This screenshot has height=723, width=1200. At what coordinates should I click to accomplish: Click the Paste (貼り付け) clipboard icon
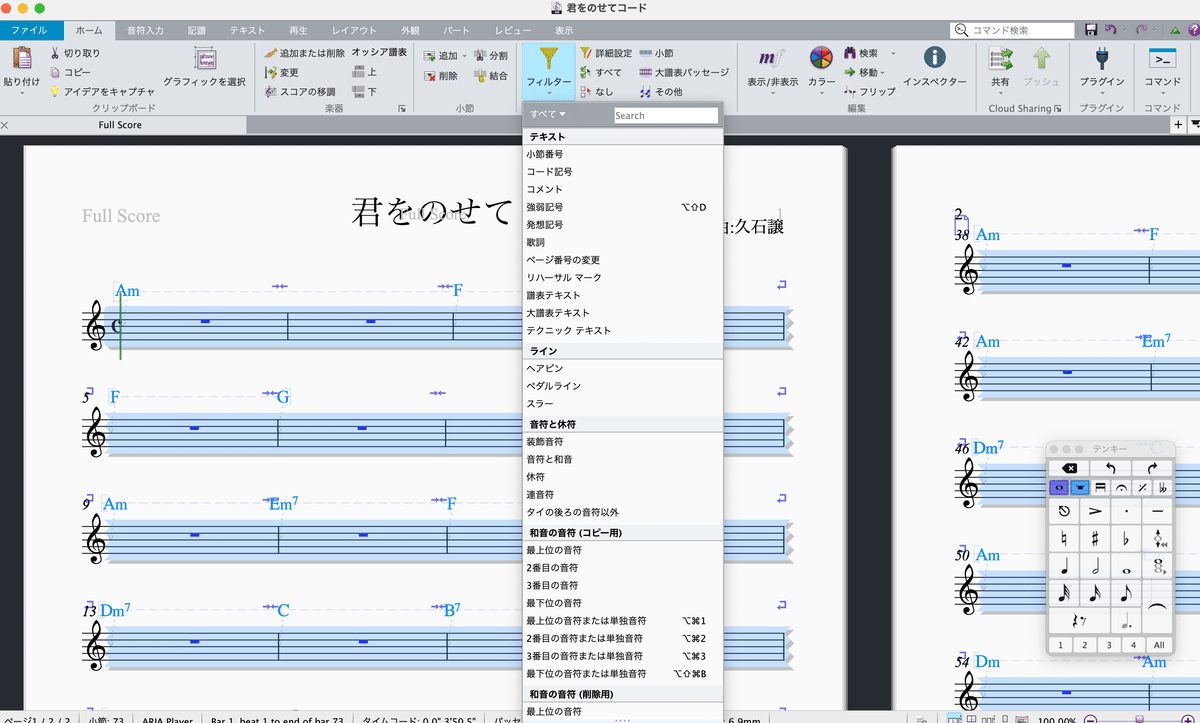(21, 58)
